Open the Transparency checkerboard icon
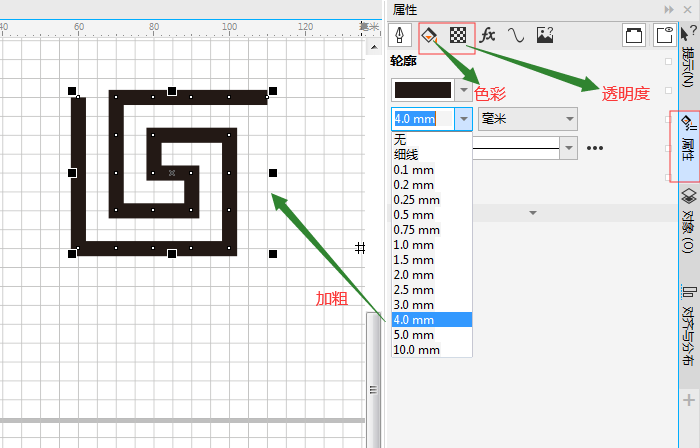The width and height of the screenshot is (700, 448). click(x=458, y=35)
